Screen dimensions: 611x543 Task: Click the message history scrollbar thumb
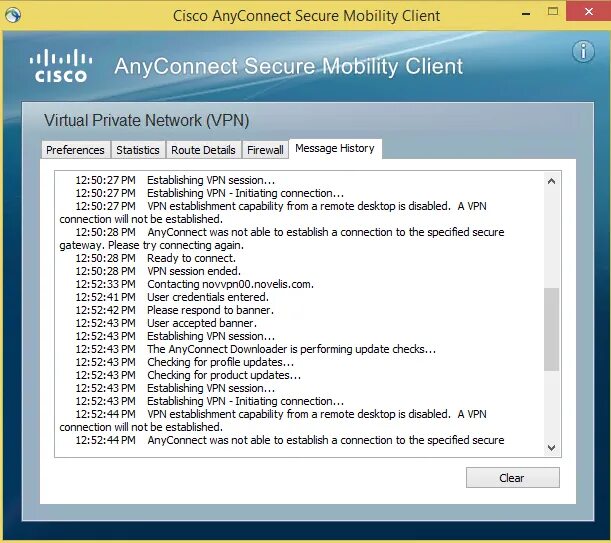551,330
